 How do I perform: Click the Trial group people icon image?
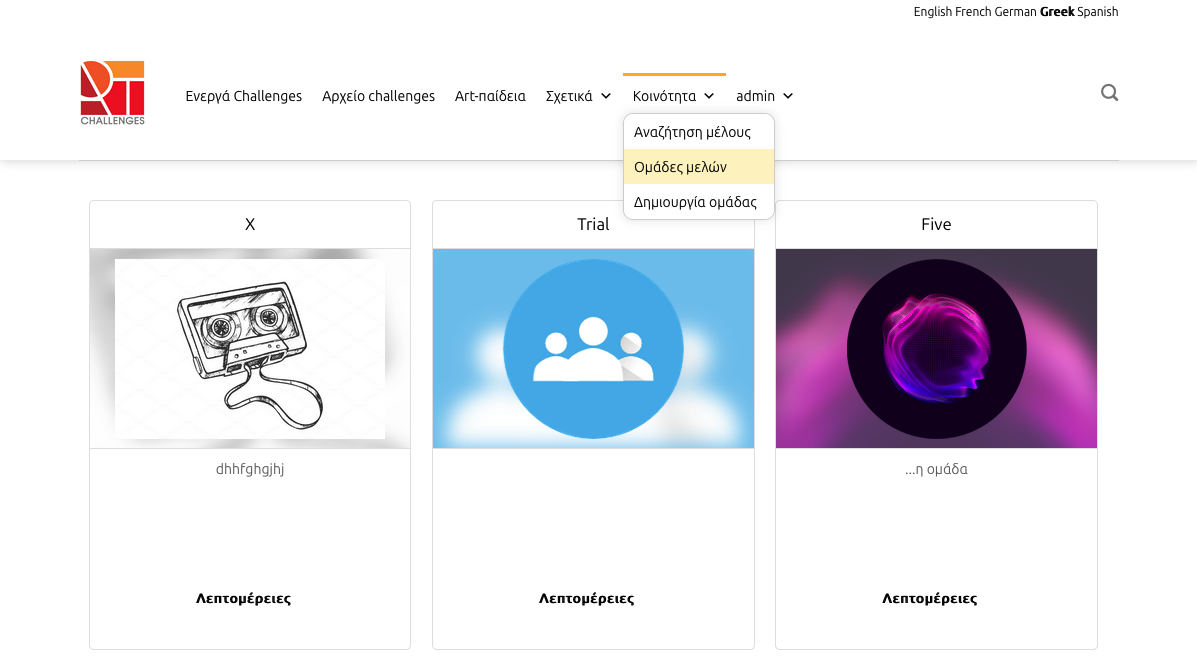[x=593, y=348]
